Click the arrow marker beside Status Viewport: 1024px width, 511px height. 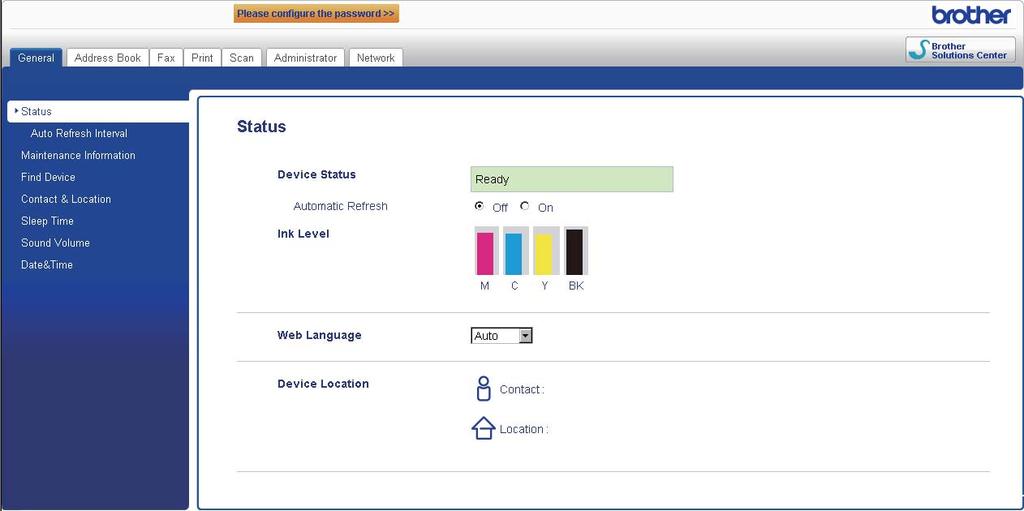(16, 111)
